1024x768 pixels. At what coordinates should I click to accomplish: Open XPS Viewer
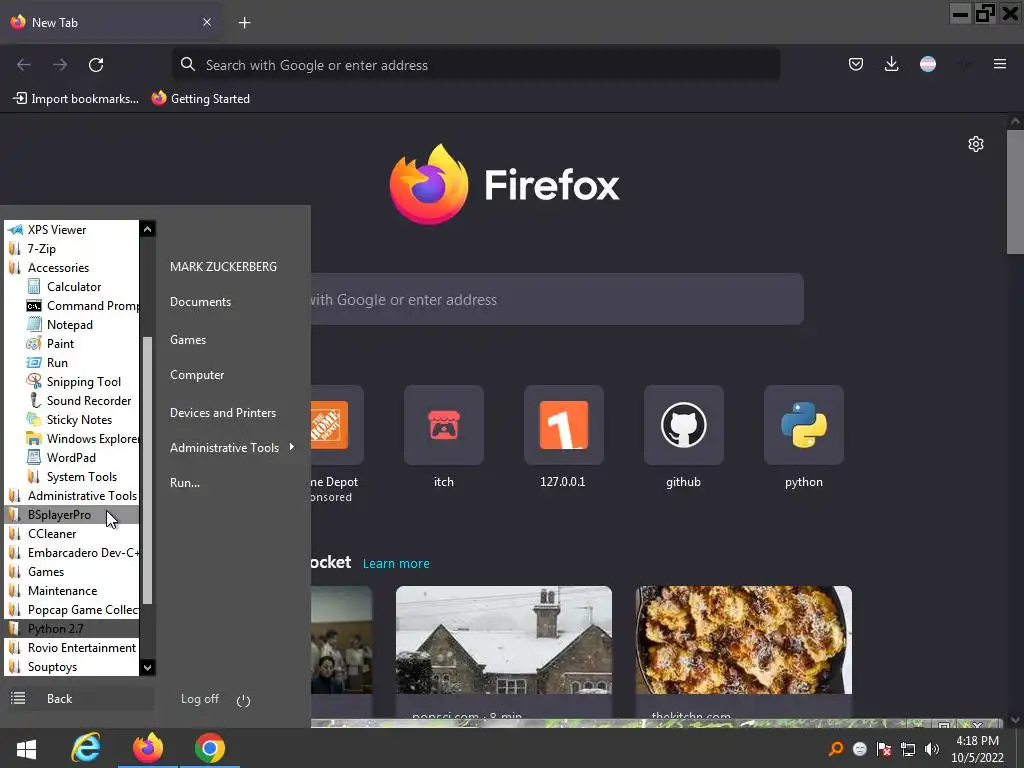pos(57,230)
